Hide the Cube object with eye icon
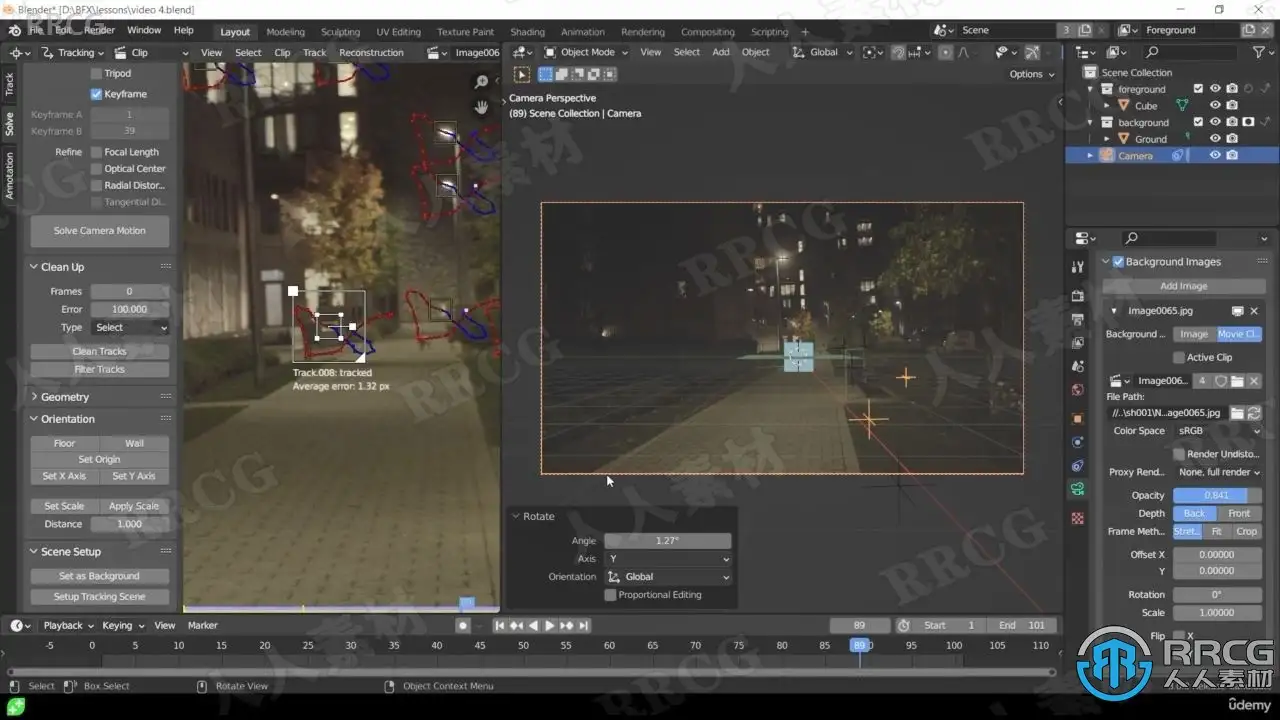The image size is (1280, 720). (1215, 105)
